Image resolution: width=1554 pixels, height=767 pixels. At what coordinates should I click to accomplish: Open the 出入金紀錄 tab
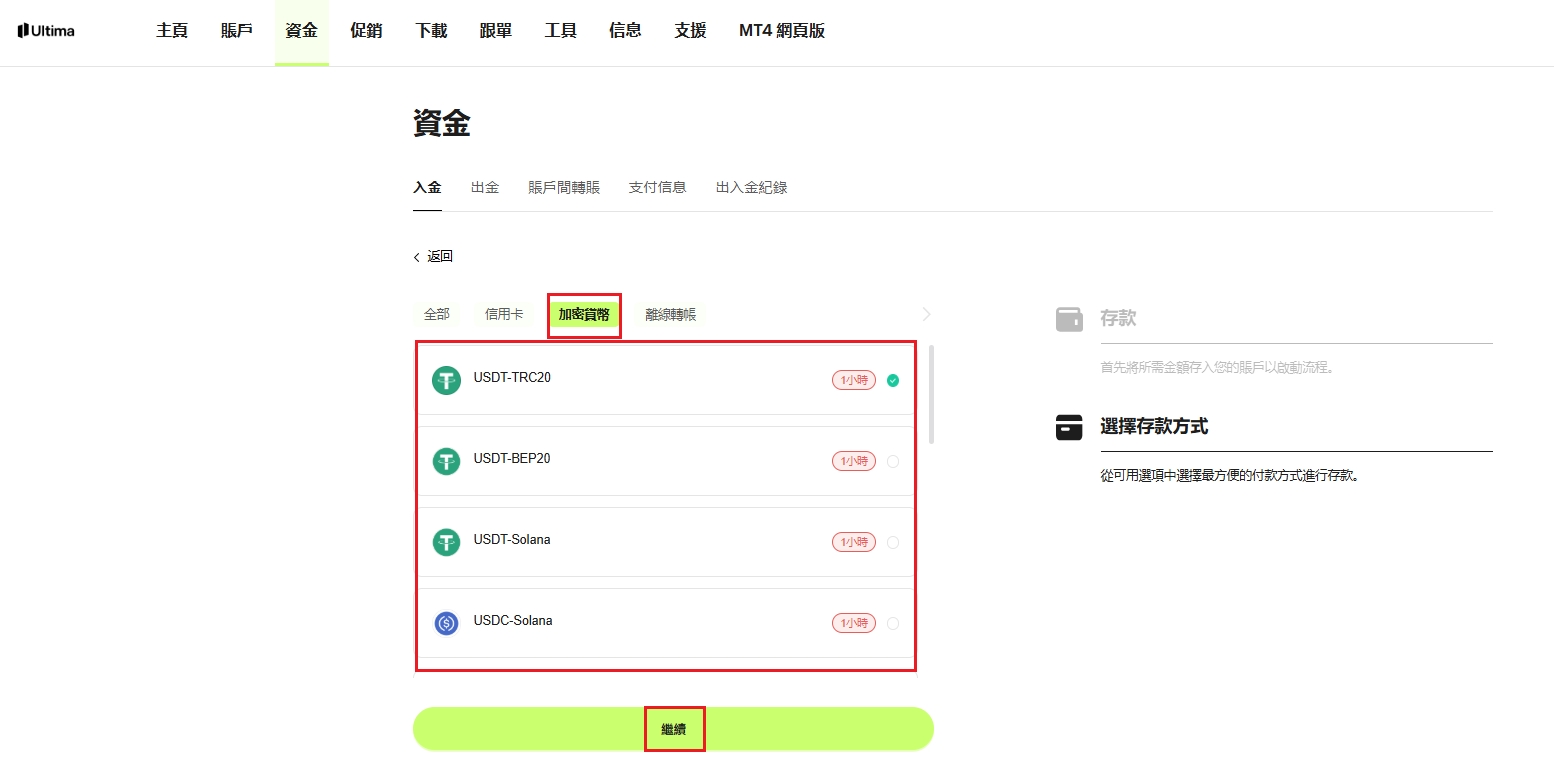point(752,187)
